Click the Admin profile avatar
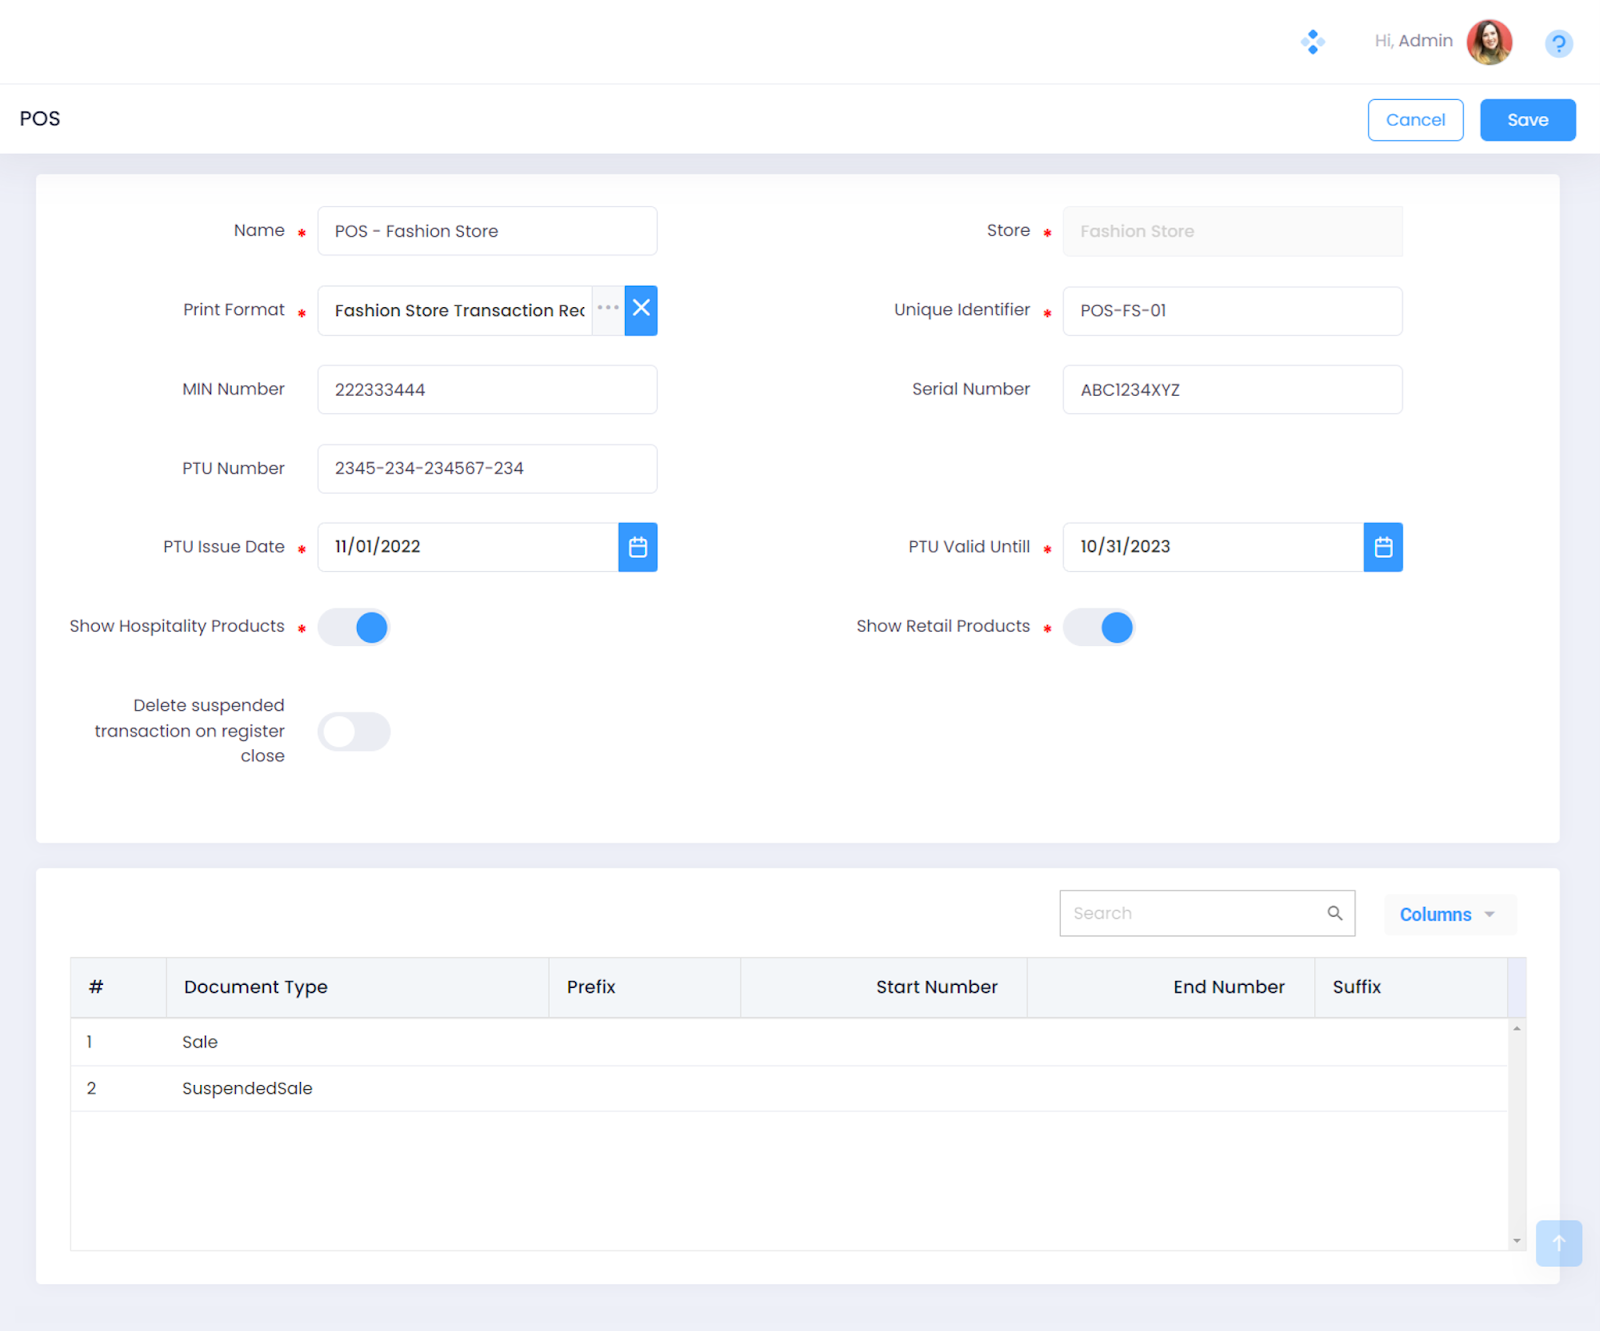The image size is (1600, 1331). 1488,42
